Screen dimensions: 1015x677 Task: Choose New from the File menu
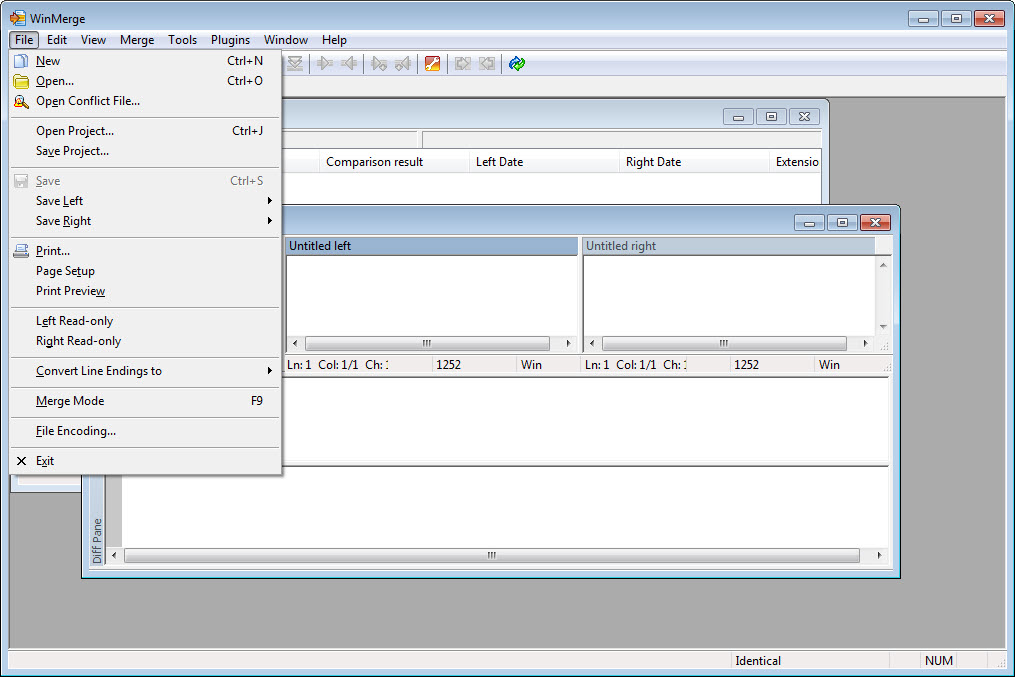(x=146, y=61)
